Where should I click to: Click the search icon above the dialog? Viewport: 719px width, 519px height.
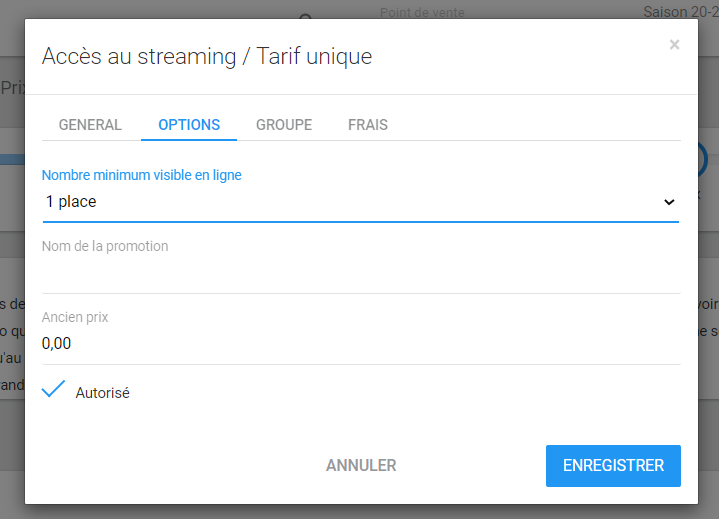[x=306, y=15]
